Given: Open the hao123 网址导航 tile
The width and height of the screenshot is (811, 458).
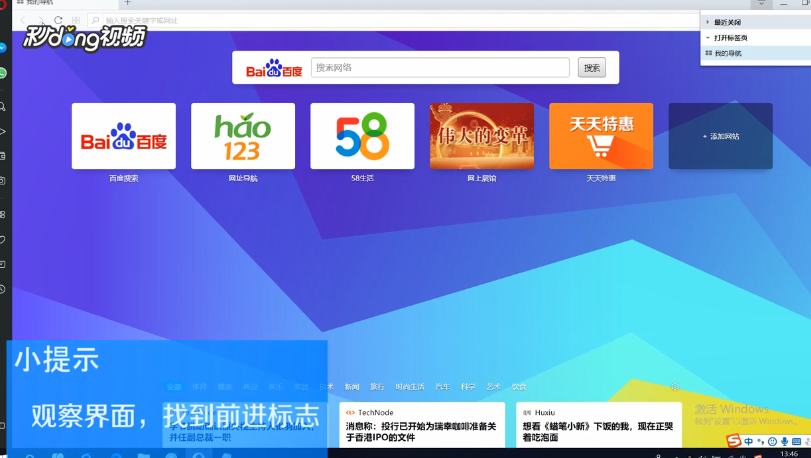Looking at the screenshot, I should coord(243,136).
